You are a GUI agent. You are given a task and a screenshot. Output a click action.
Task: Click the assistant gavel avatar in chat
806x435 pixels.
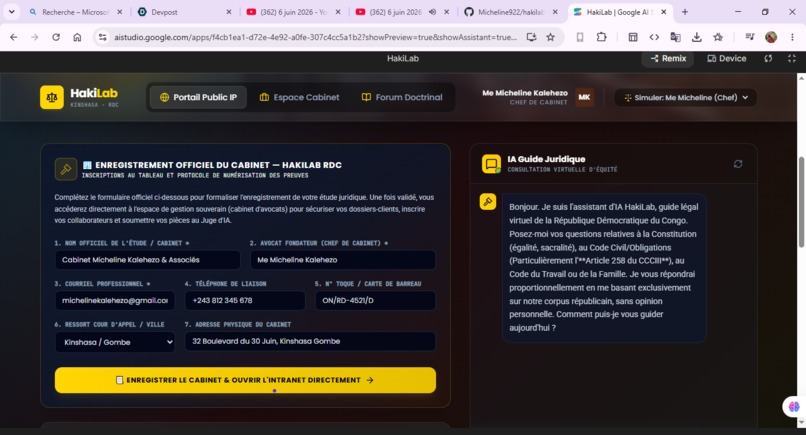[488, 202]
